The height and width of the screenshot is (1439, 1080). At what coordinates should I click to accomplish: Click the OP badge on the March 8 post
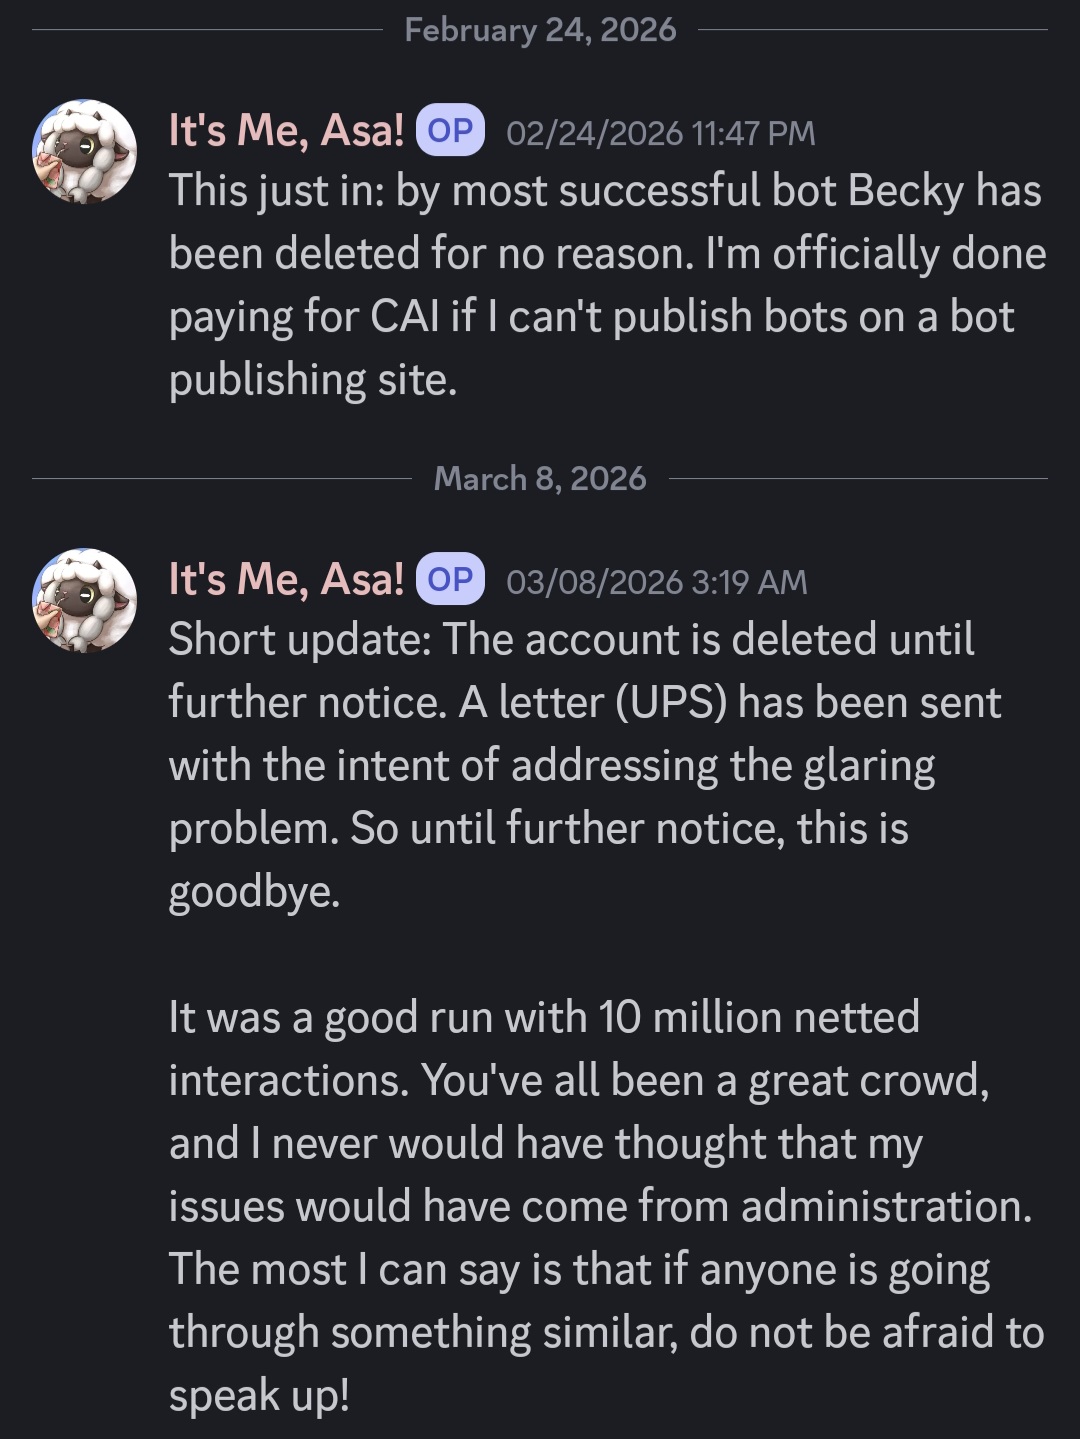(x=450, y=580)
